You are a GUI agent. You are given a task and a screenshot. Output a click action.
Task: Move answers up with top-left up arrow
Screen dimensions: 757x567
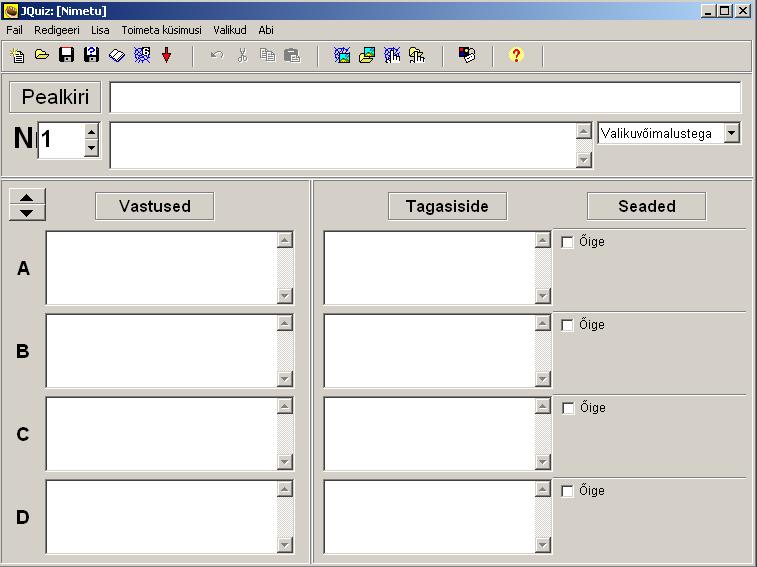coord(27,197)
